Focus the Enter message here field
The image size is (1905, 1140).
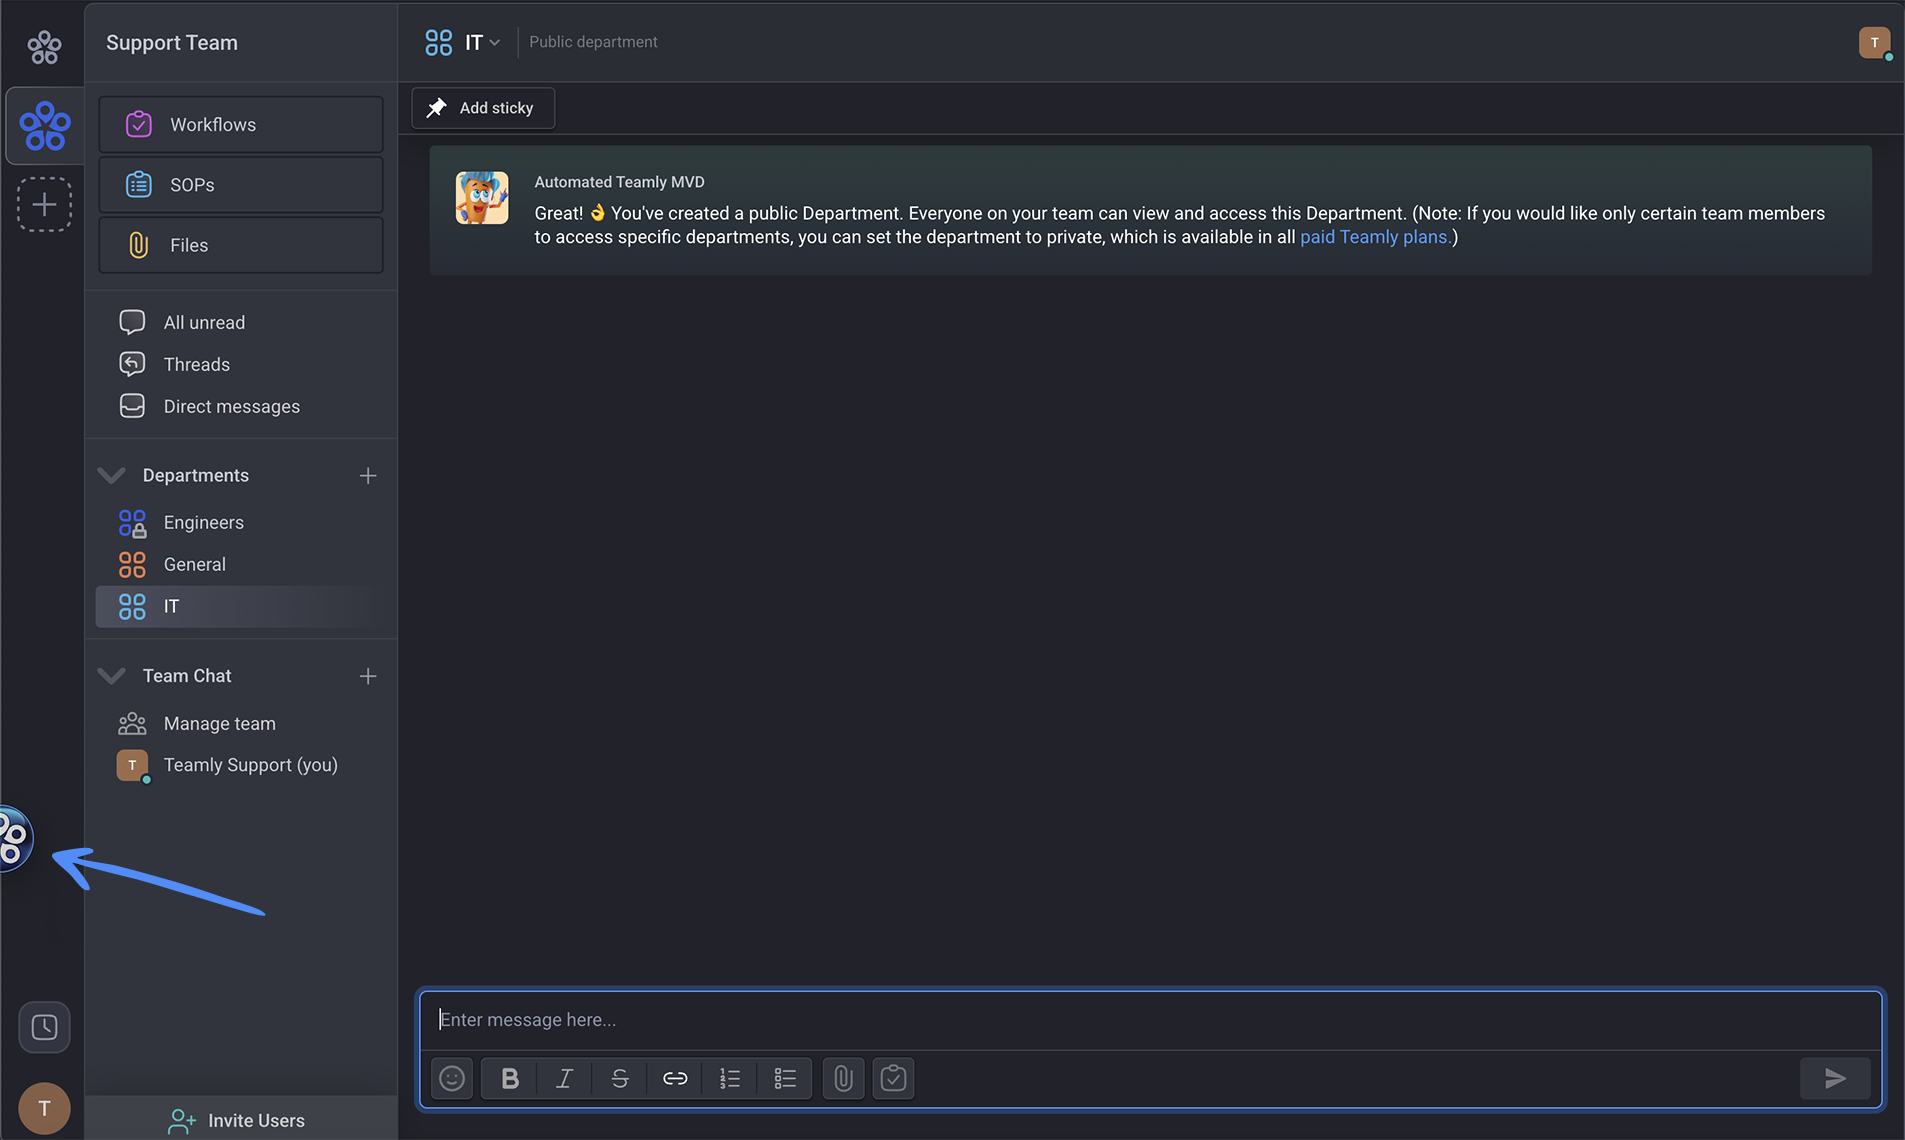coord(1150,1020)
